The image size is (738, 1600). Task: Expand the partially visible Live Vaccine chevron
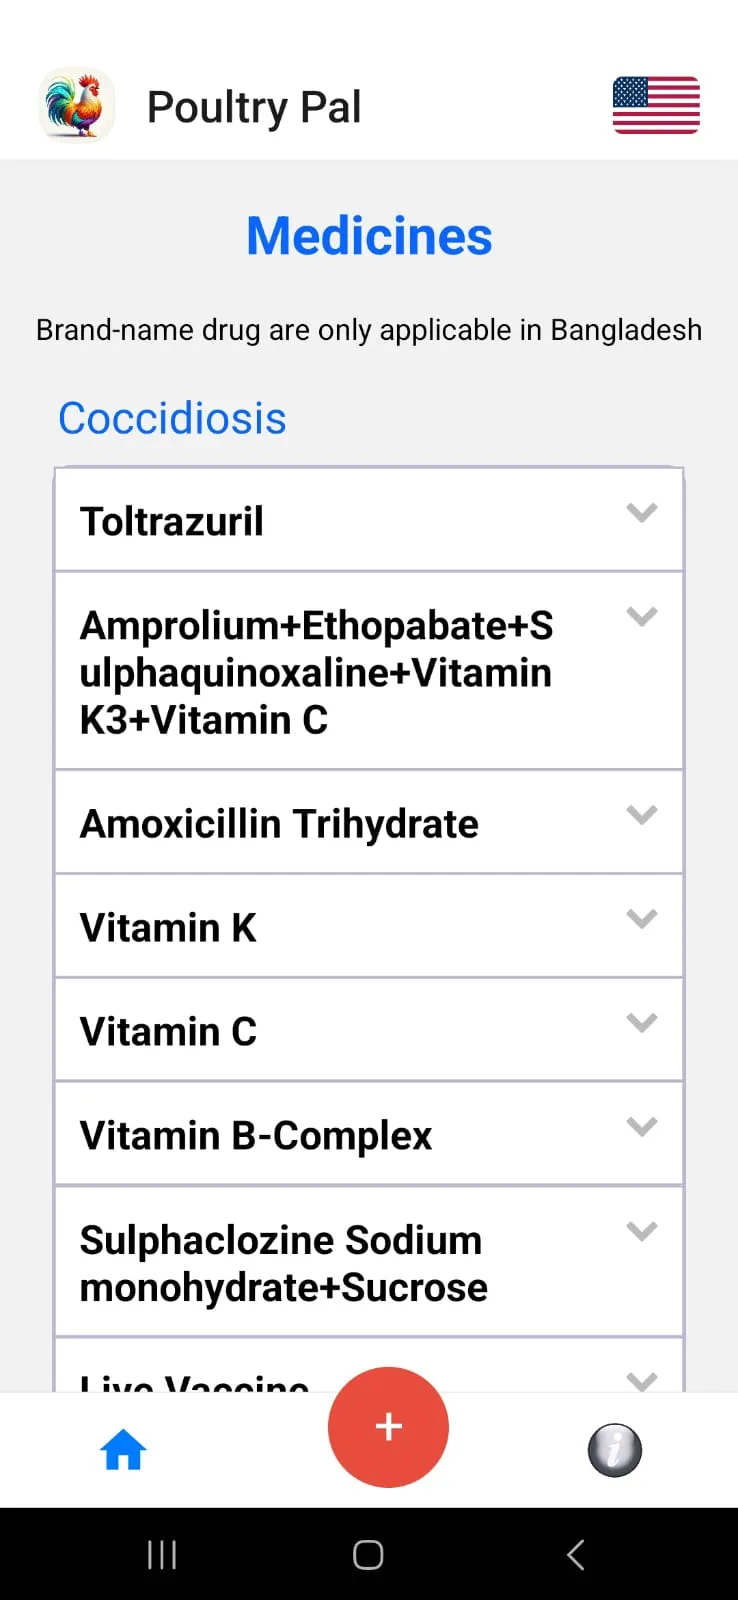[x=641, y=1381]
